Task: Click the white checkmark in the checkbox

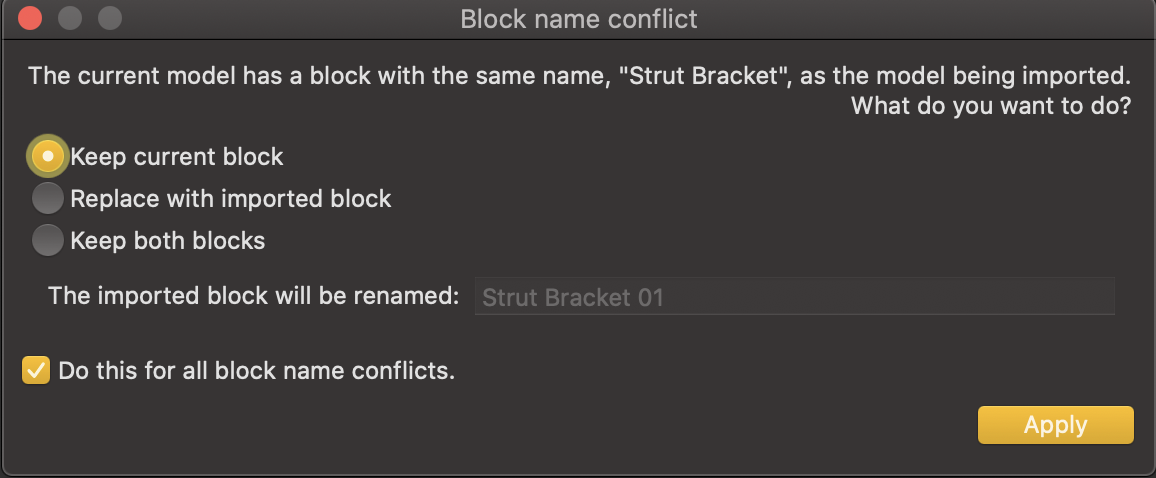Action: [x=35, y=371]
